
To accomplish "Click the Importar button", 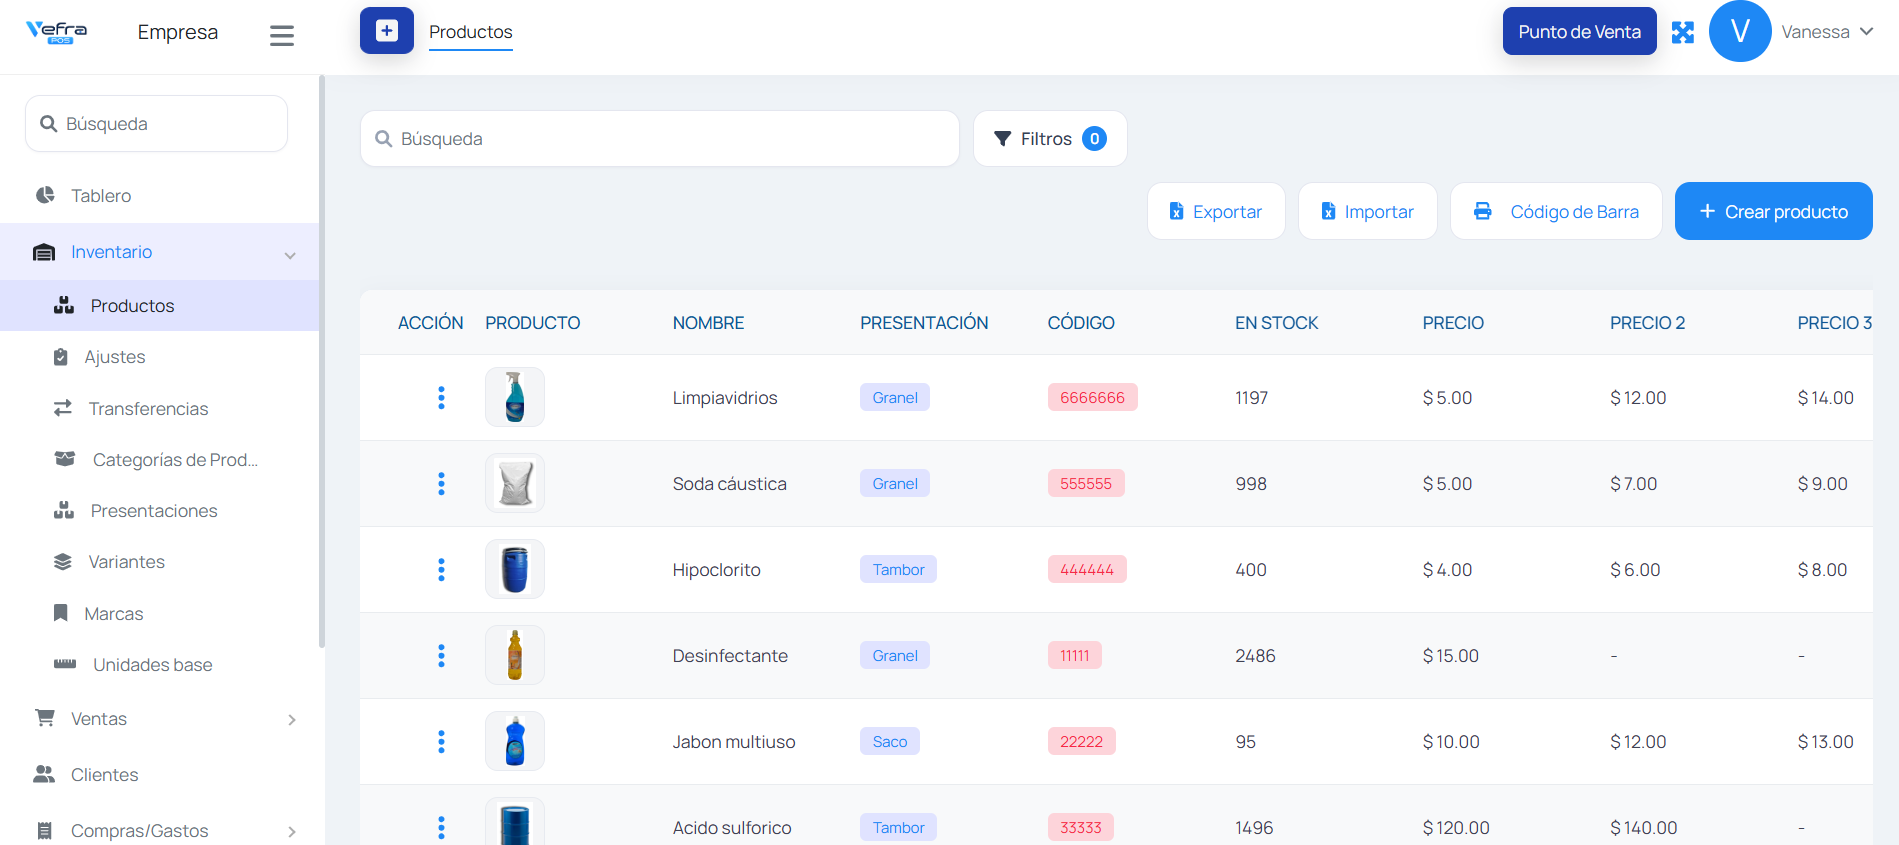I will tap(1368, 211).
